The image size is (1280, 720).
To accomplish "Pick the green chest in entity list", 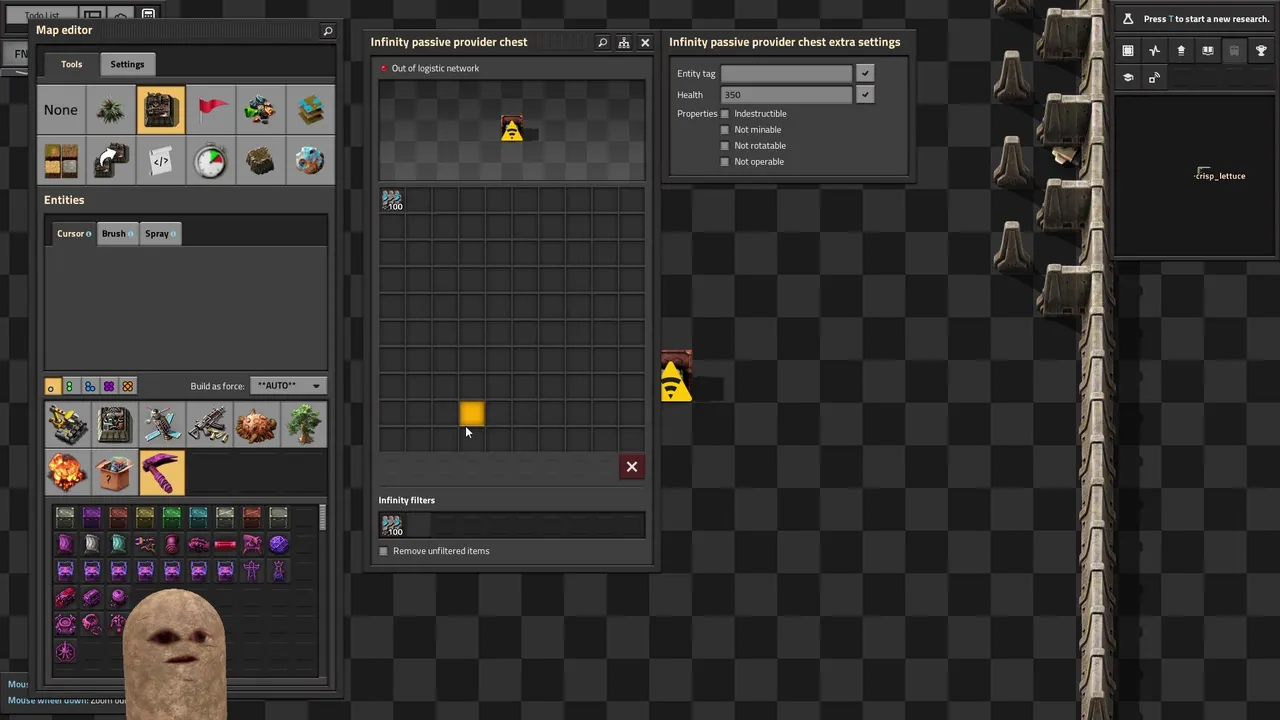I will [172, 517].
